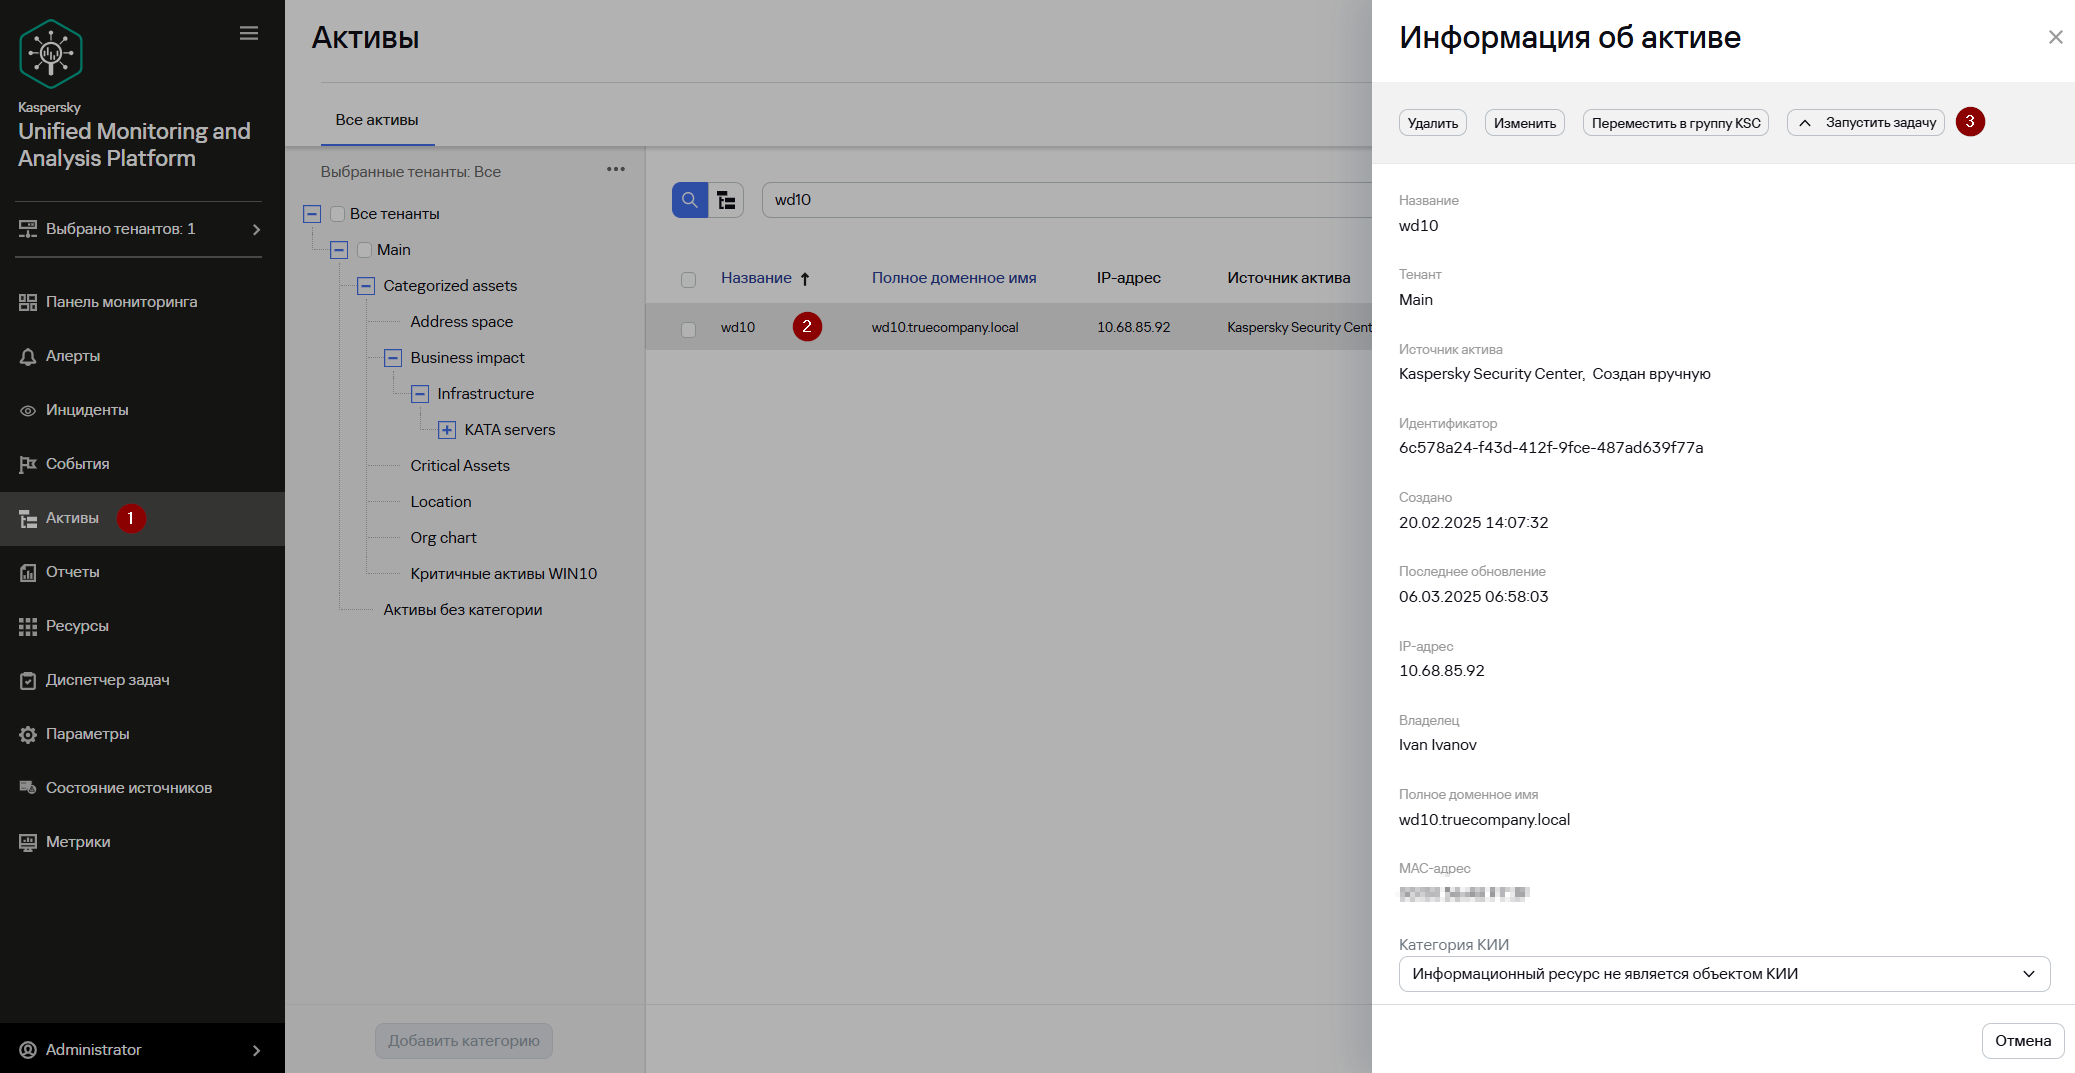Collapse the Main tenant node
The height and width of the screenshot is (1073, 2075).
click(339, 250)
